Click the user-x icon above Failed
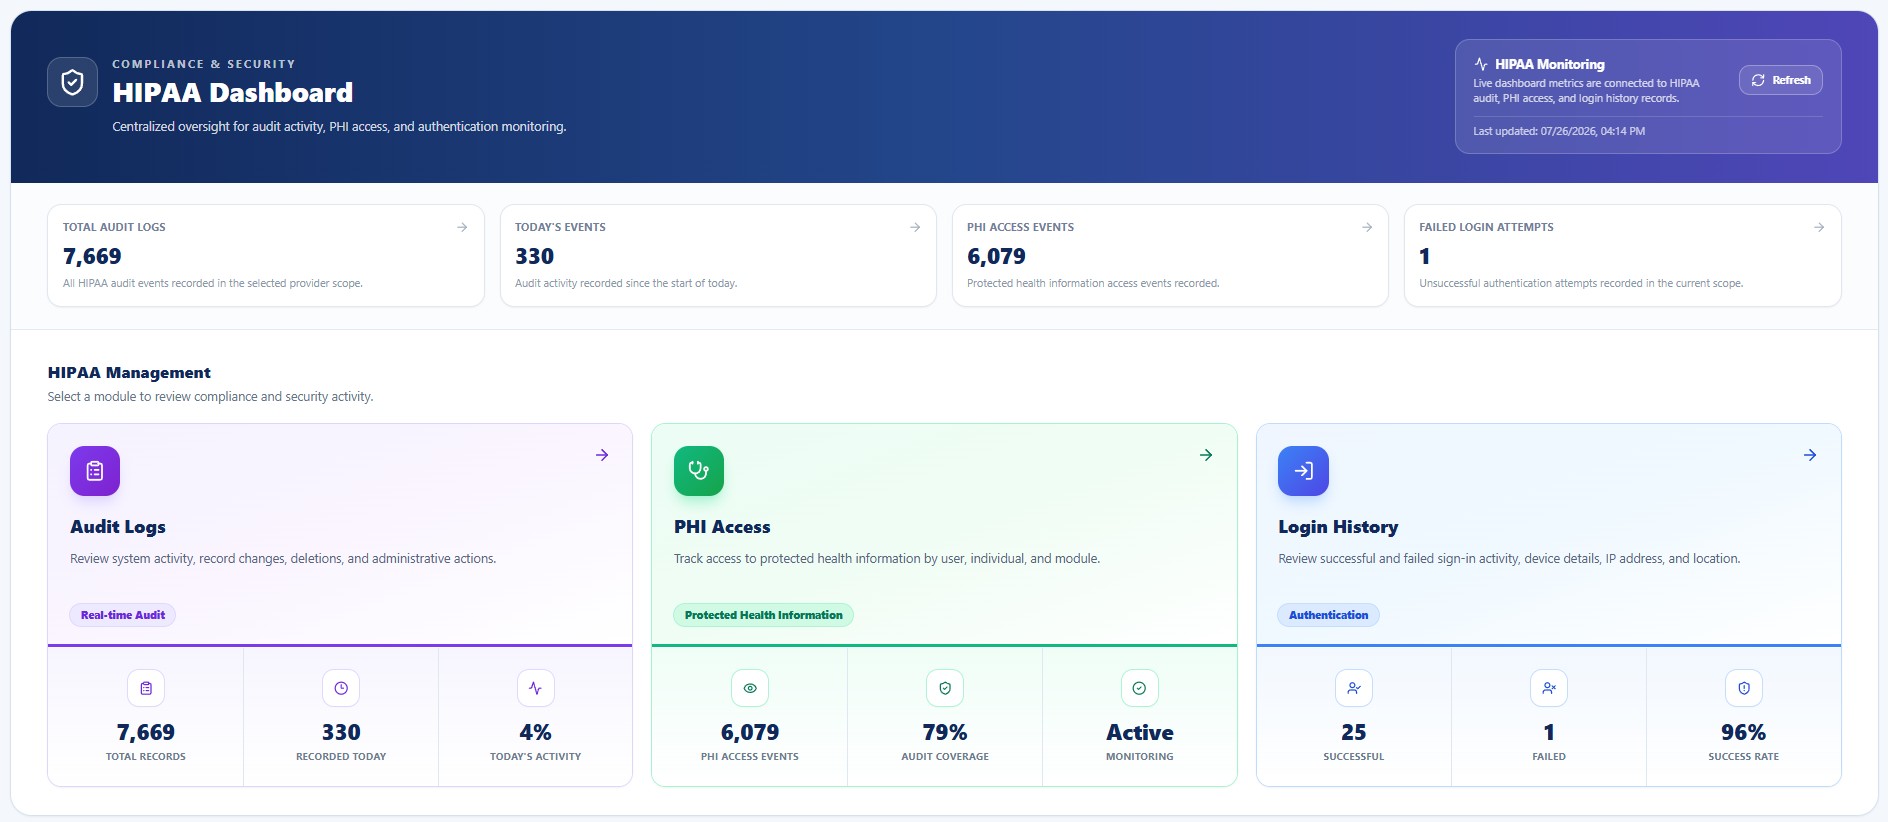1888x822 pixels. point(1549,688)
